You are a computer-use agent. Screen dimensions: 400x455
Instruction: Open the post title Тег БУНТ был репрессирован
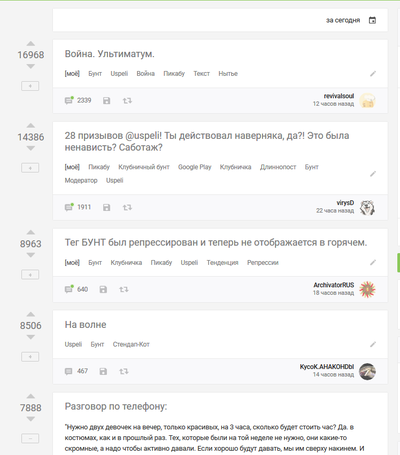point(216,243)
